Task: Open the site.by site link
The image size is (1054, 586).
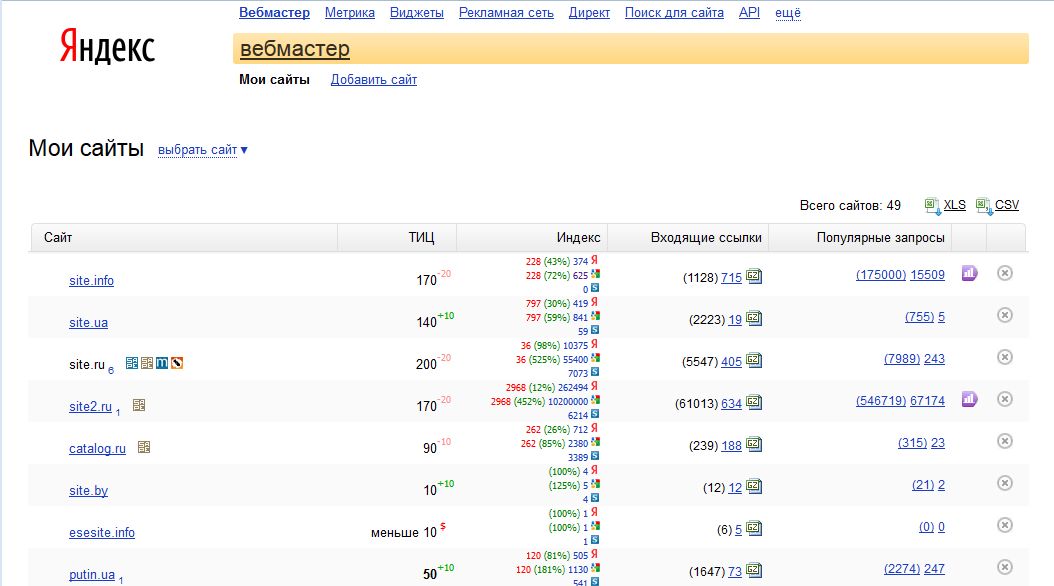Action: (x=88, y=491)
